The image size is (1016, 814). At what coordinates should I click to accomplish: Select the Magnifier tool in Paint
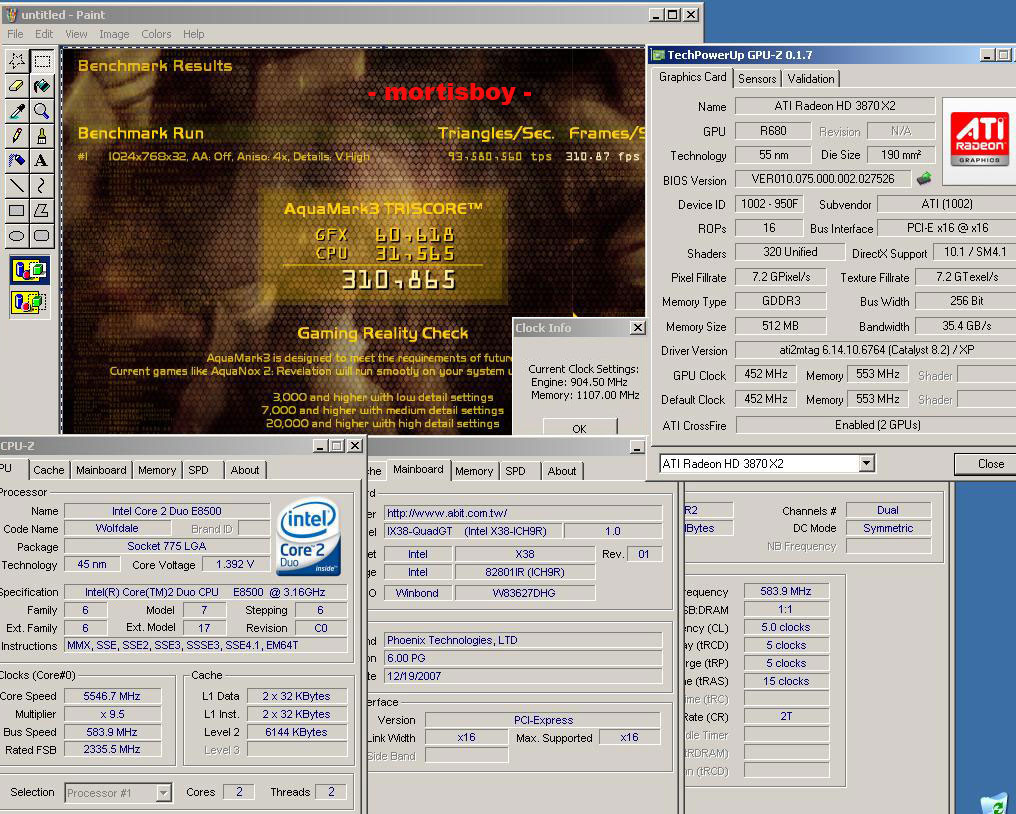(x=42, y=111)
